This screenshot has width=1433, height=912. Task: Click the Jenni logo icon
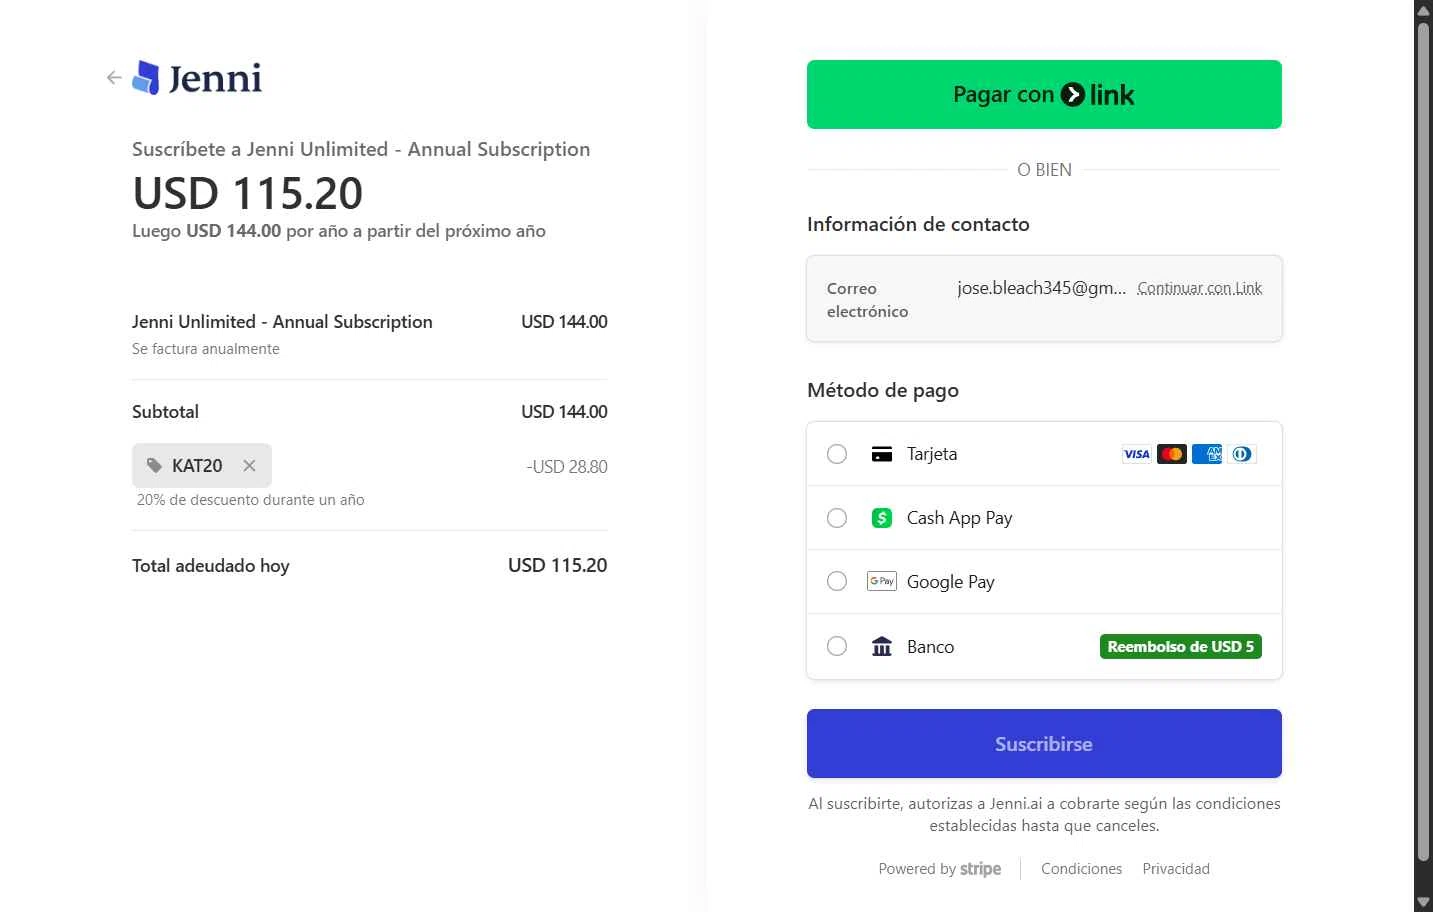[x=146, y=78]
